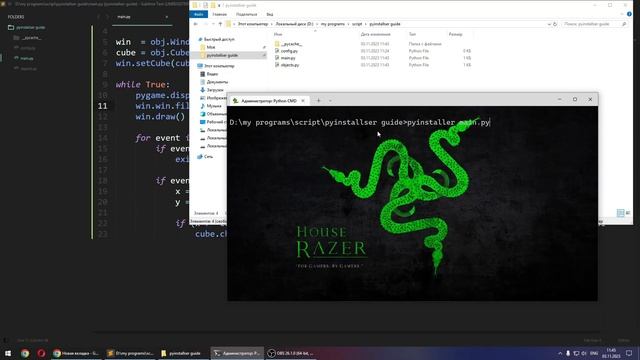This screenshot has height=360, width=640.
Task: Open the Share tab in Explorer ribbon
Action: pos(247,14)
